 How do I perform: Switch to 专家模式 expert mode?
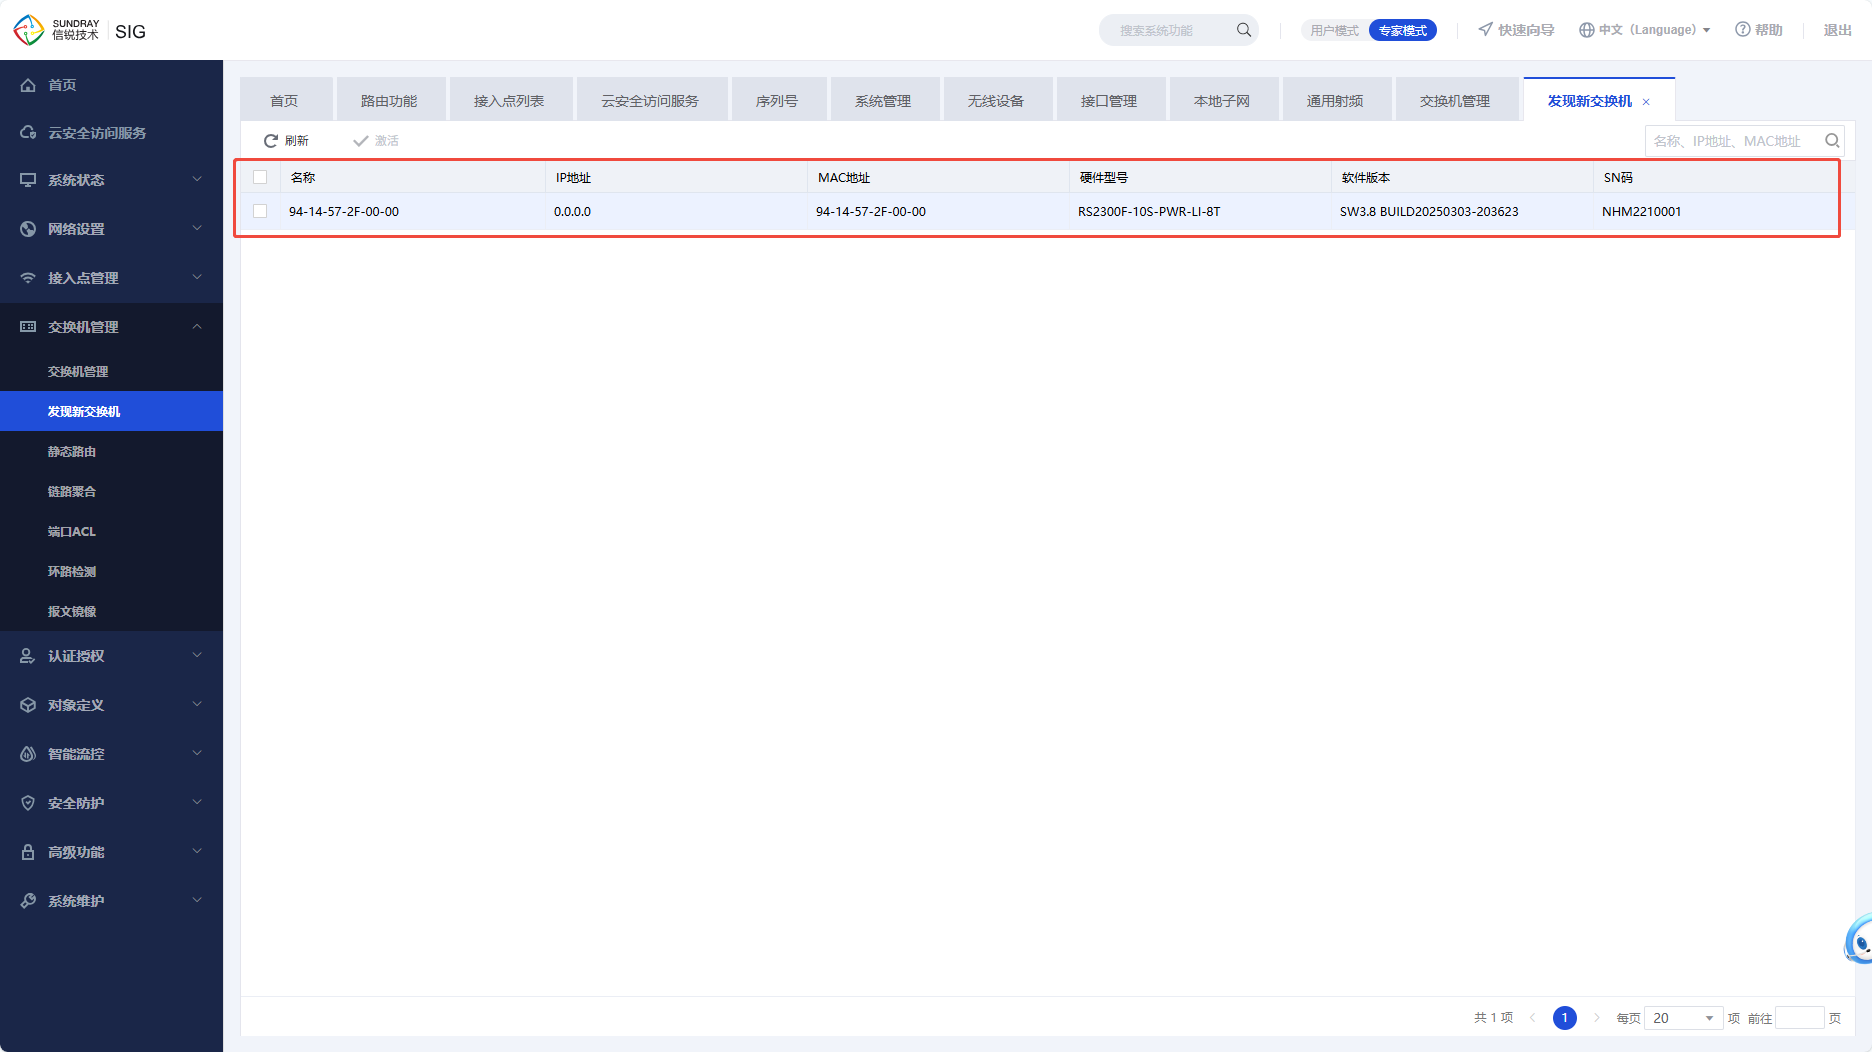(1403, 30)
